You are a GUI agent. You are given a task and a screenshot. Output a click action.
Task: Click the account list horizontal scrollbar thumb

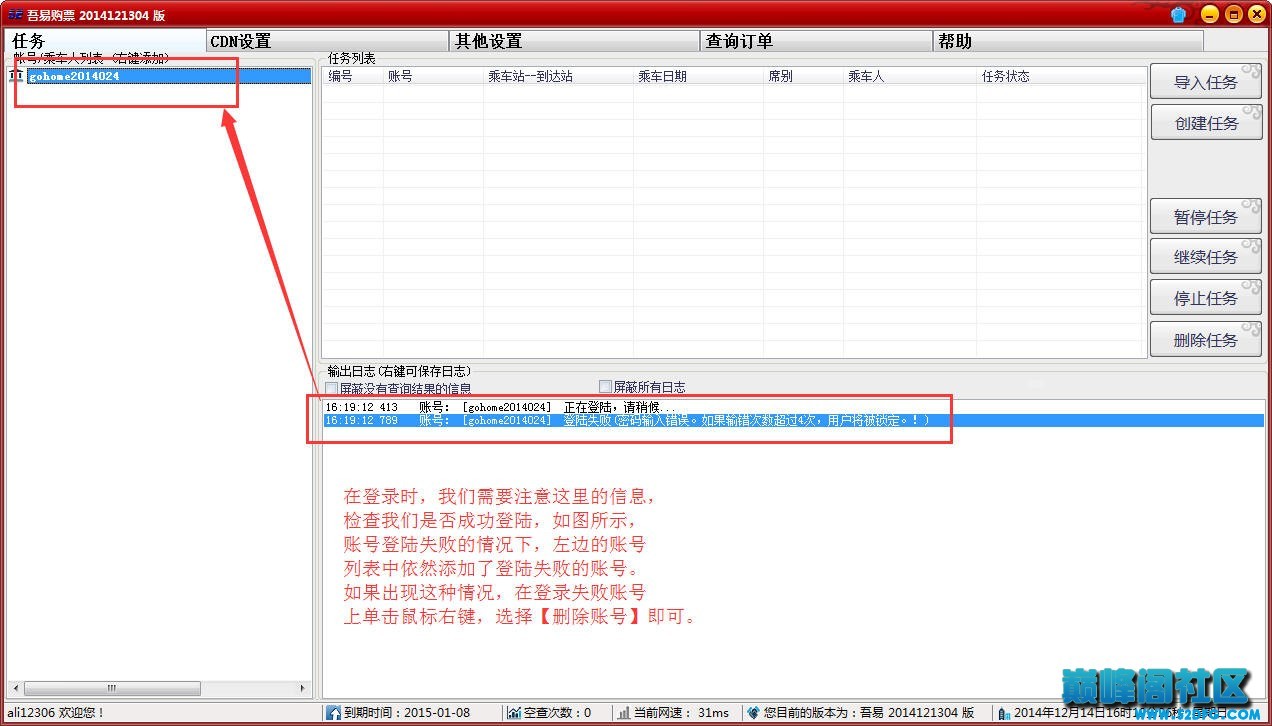112,689
